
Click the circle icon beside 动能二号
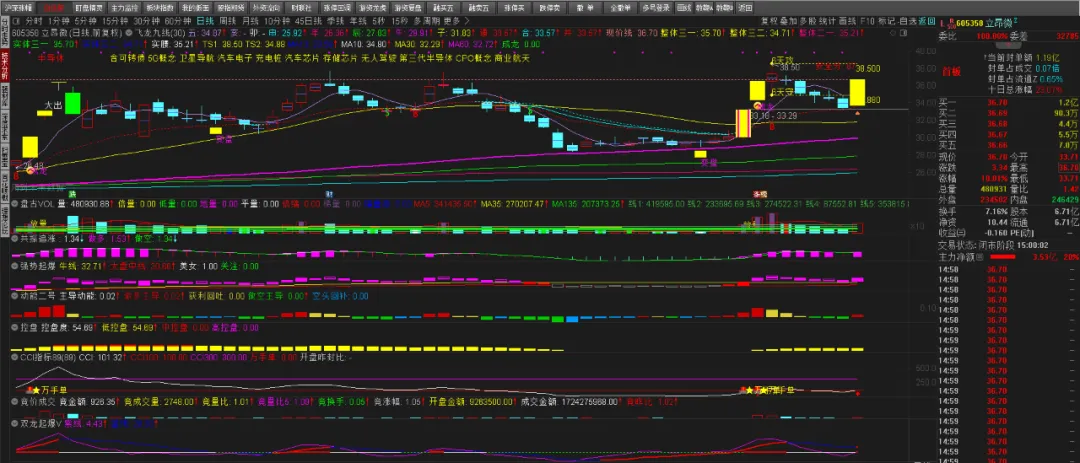coord(15,296)
